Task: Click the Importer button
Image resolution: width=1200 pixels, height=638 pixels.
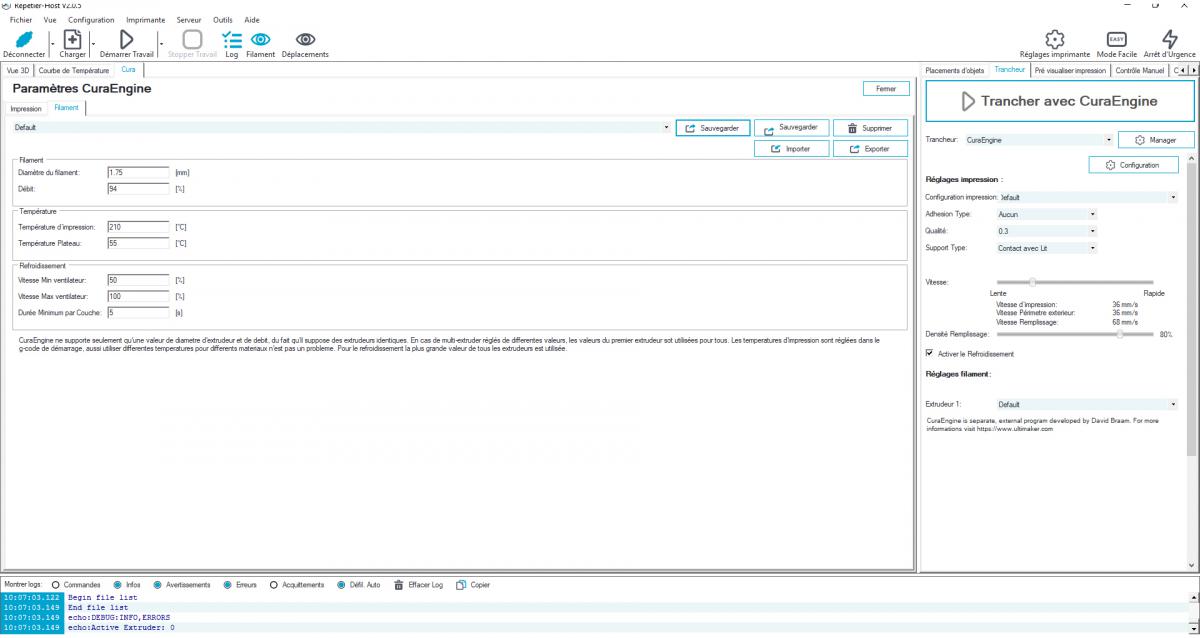Action: [x=791, y=148]
